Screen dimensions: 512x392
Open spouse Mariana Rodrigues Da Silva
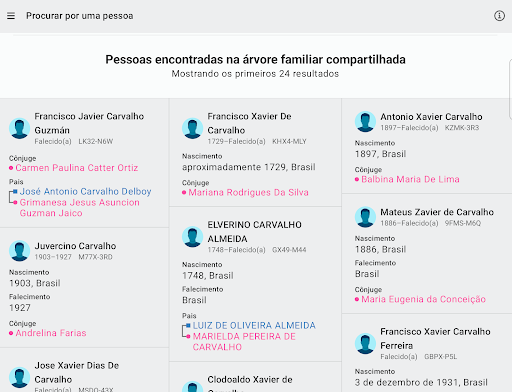click(x=248, y=192)
